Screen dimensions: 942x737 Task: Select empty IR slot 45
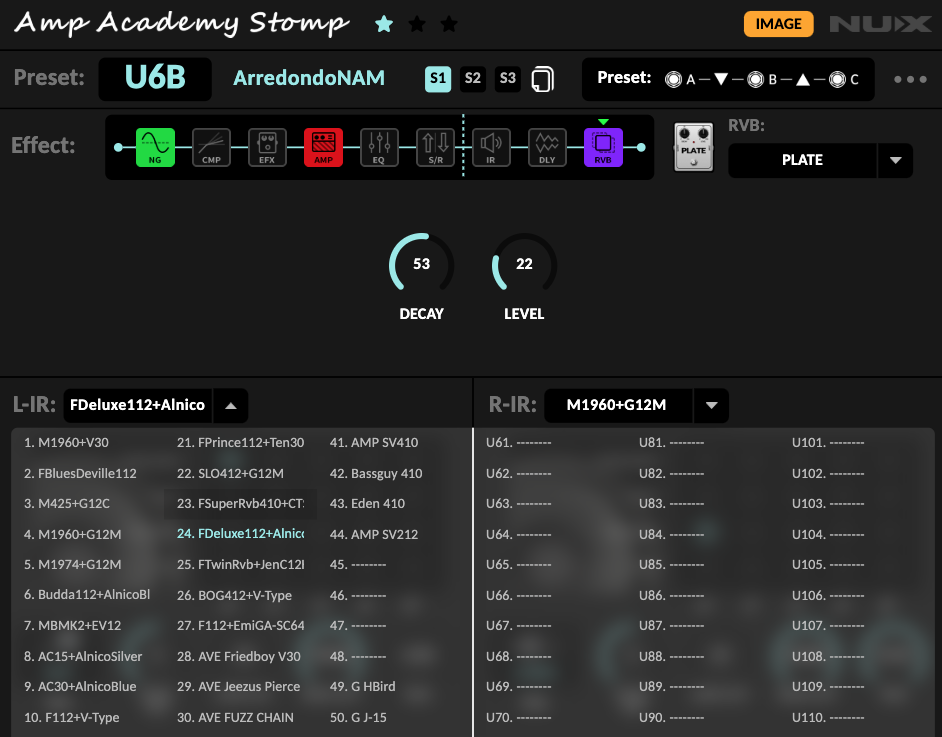pyautogui.click(x=357, y=565)
